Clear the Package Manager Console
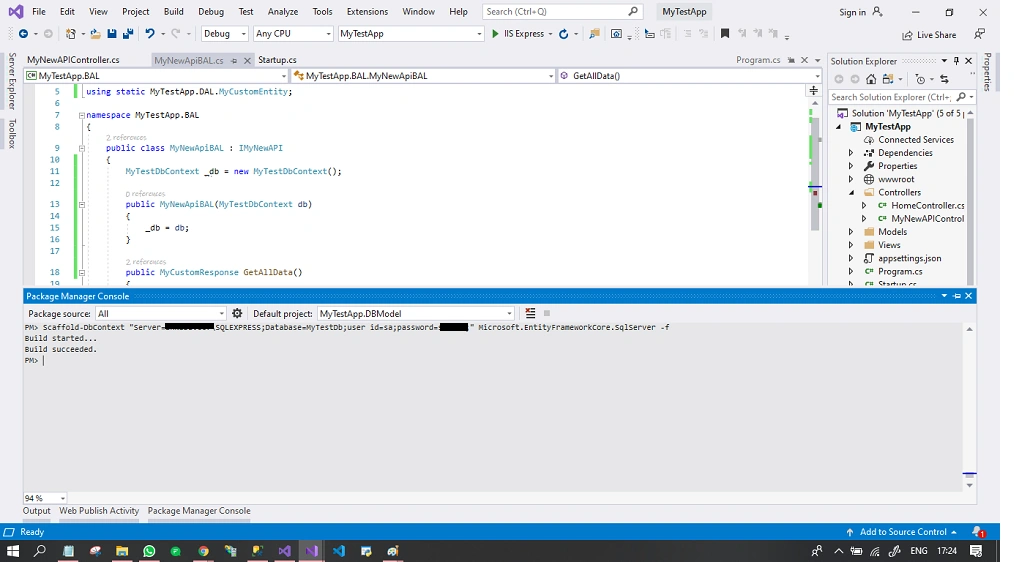Viewport: 1014px width, 562px height. click(530, 313)
